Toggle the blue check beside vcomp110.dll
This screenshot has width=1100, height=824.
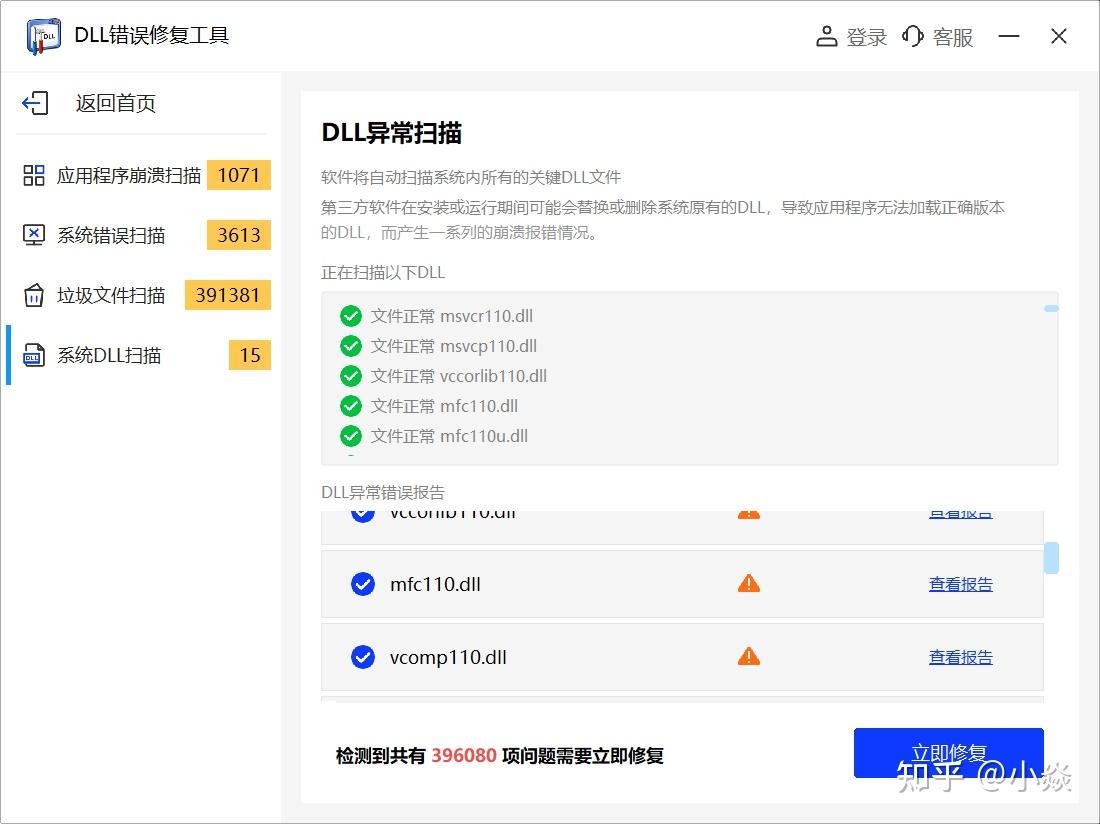pos(362,657)
